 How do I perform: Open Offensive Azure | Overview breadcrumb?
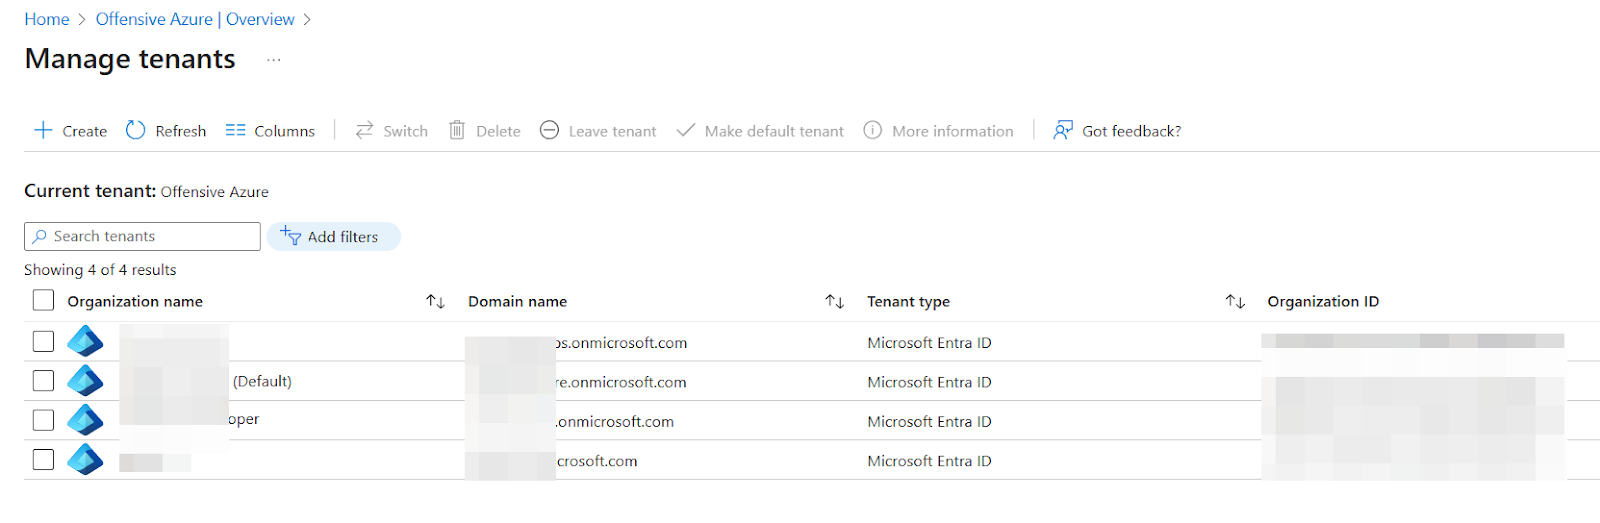195,19
